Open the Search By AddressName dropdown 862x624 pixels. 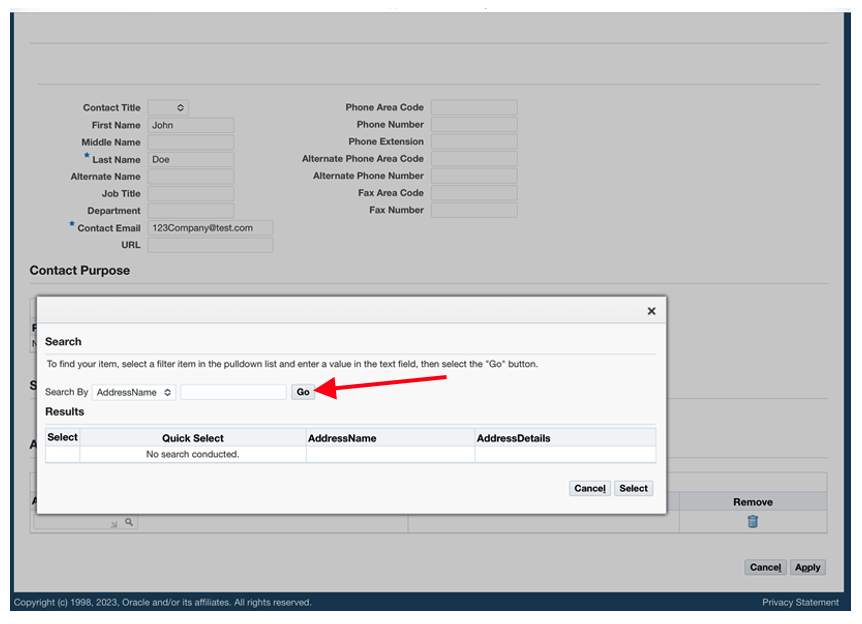click(x=134, y=392)
